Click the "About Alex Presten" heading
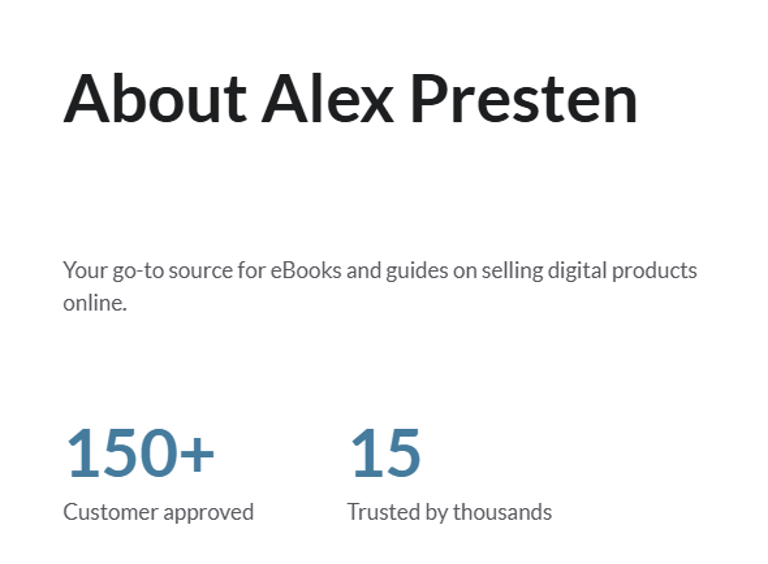 350,99
